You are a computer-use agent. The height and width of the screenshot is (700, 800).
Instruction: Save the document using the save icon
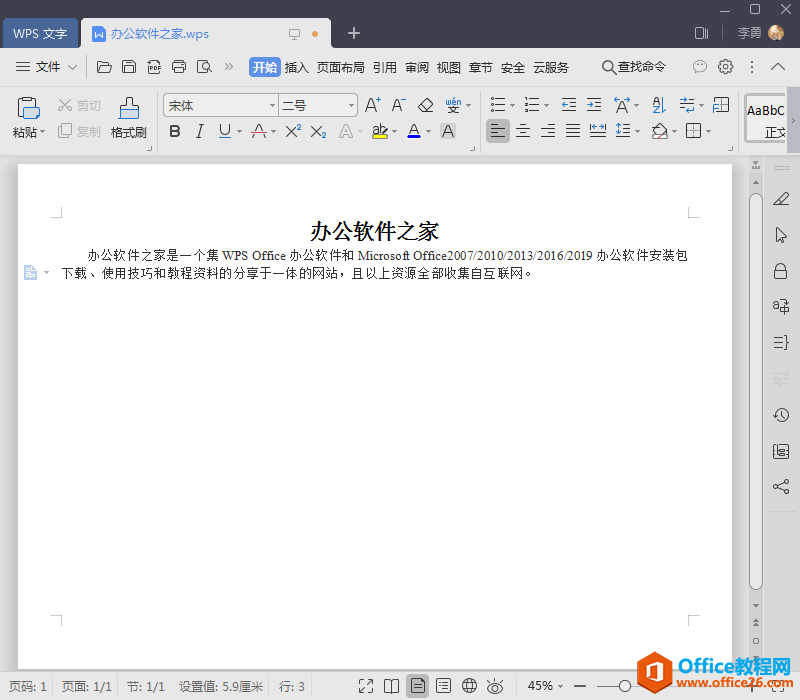click(129, 67)
